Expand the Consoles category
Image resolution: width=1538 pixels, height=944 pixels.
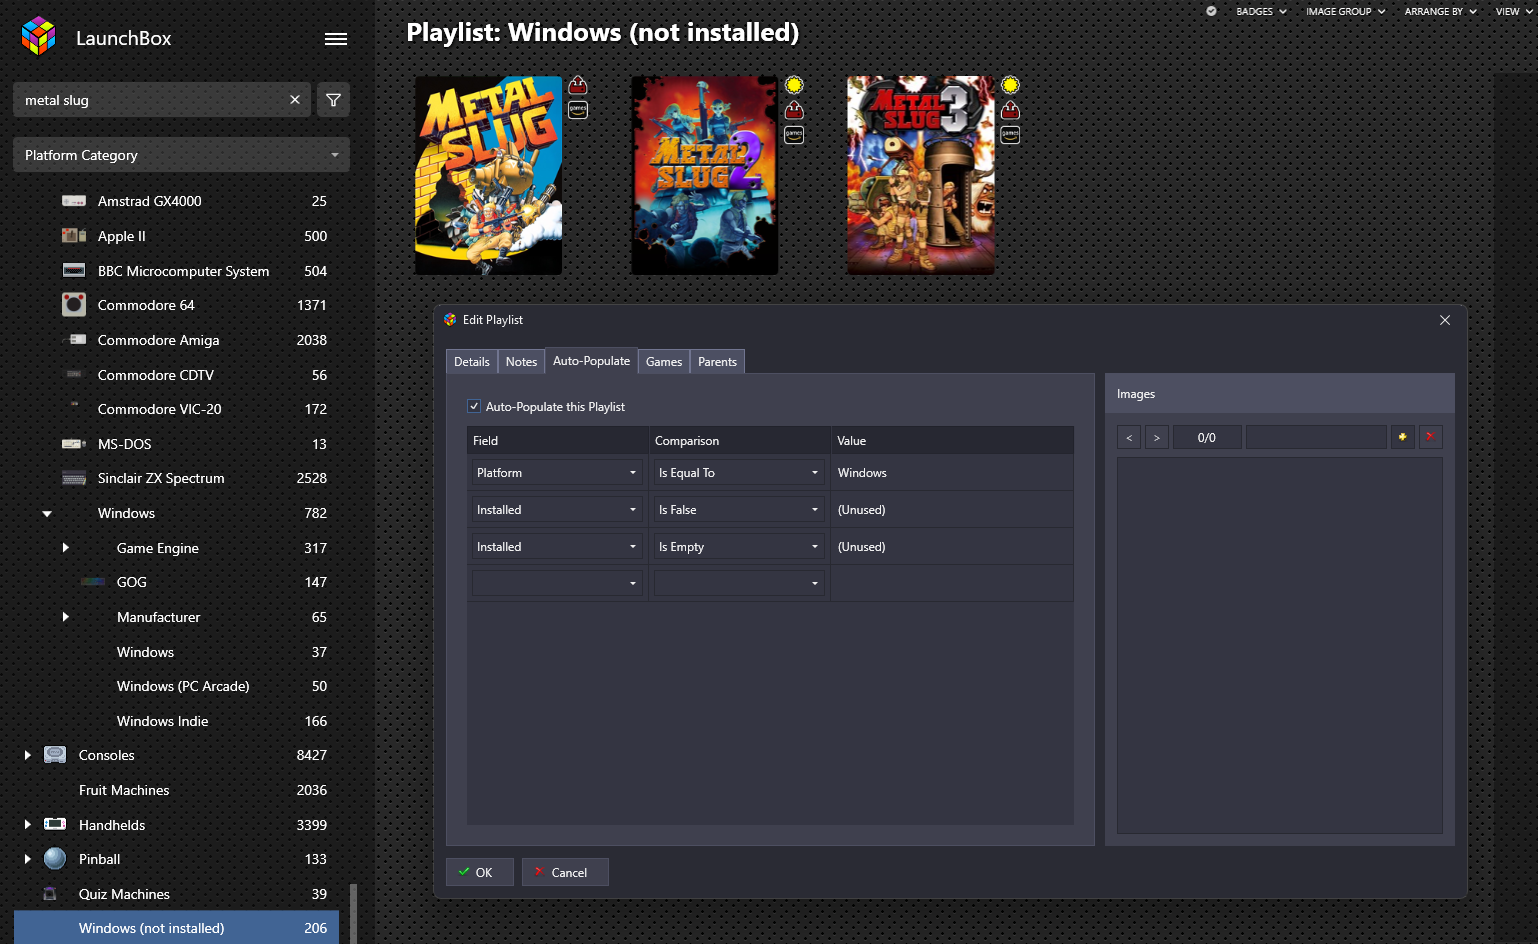(x=28, y=755)
